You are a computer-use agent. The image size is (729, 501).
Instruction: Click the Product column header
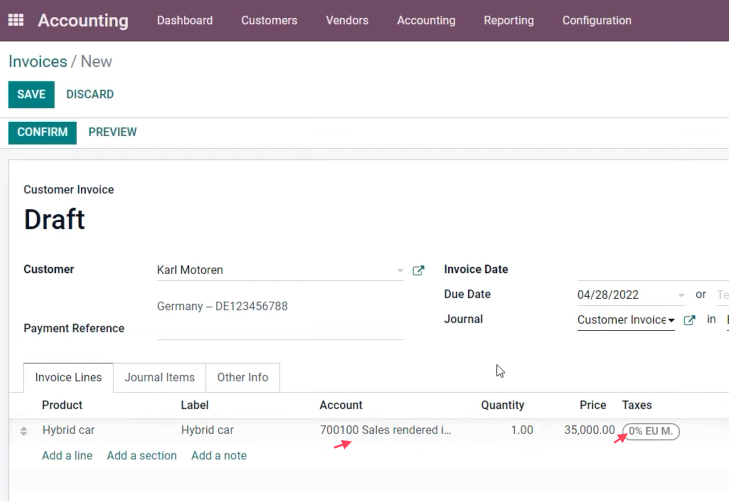[62, 405]
